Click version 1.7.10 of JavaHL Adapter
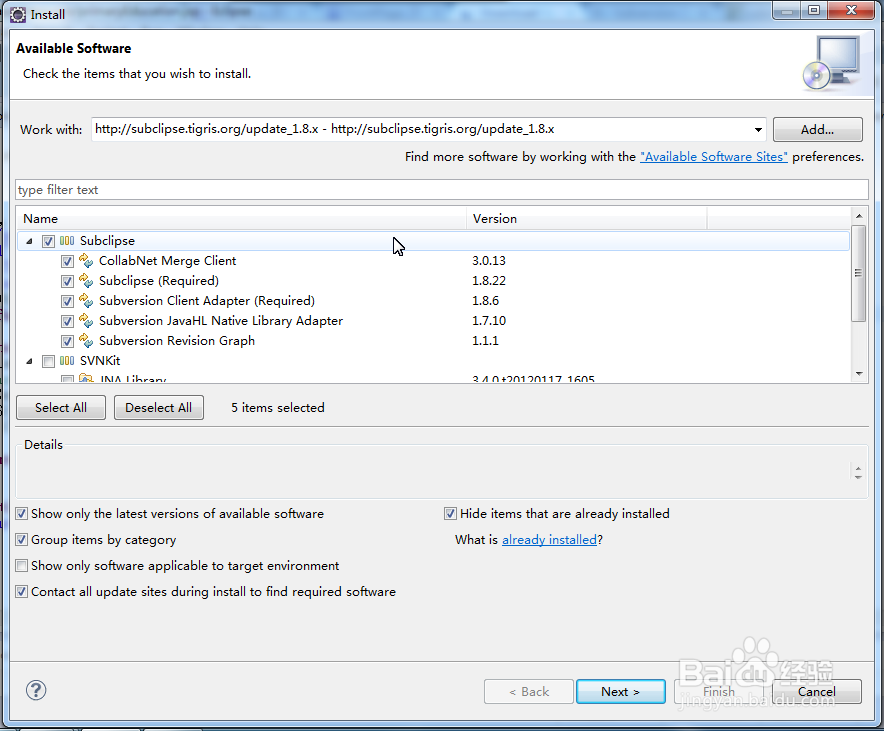Screen dimensions: 884x731 (x=489, y=321)
